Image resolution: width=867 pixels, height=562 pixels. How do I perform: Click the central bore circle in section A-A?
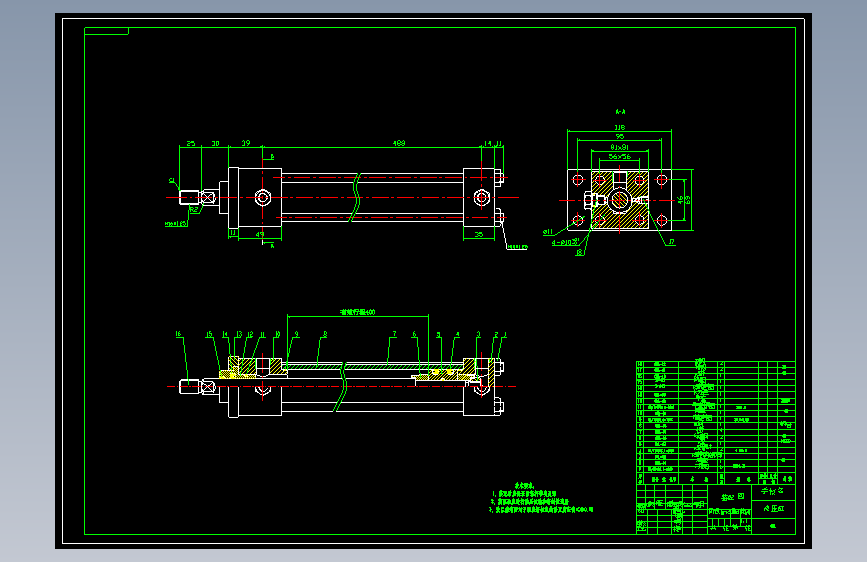pyautogui.click(x=619, y=200)
